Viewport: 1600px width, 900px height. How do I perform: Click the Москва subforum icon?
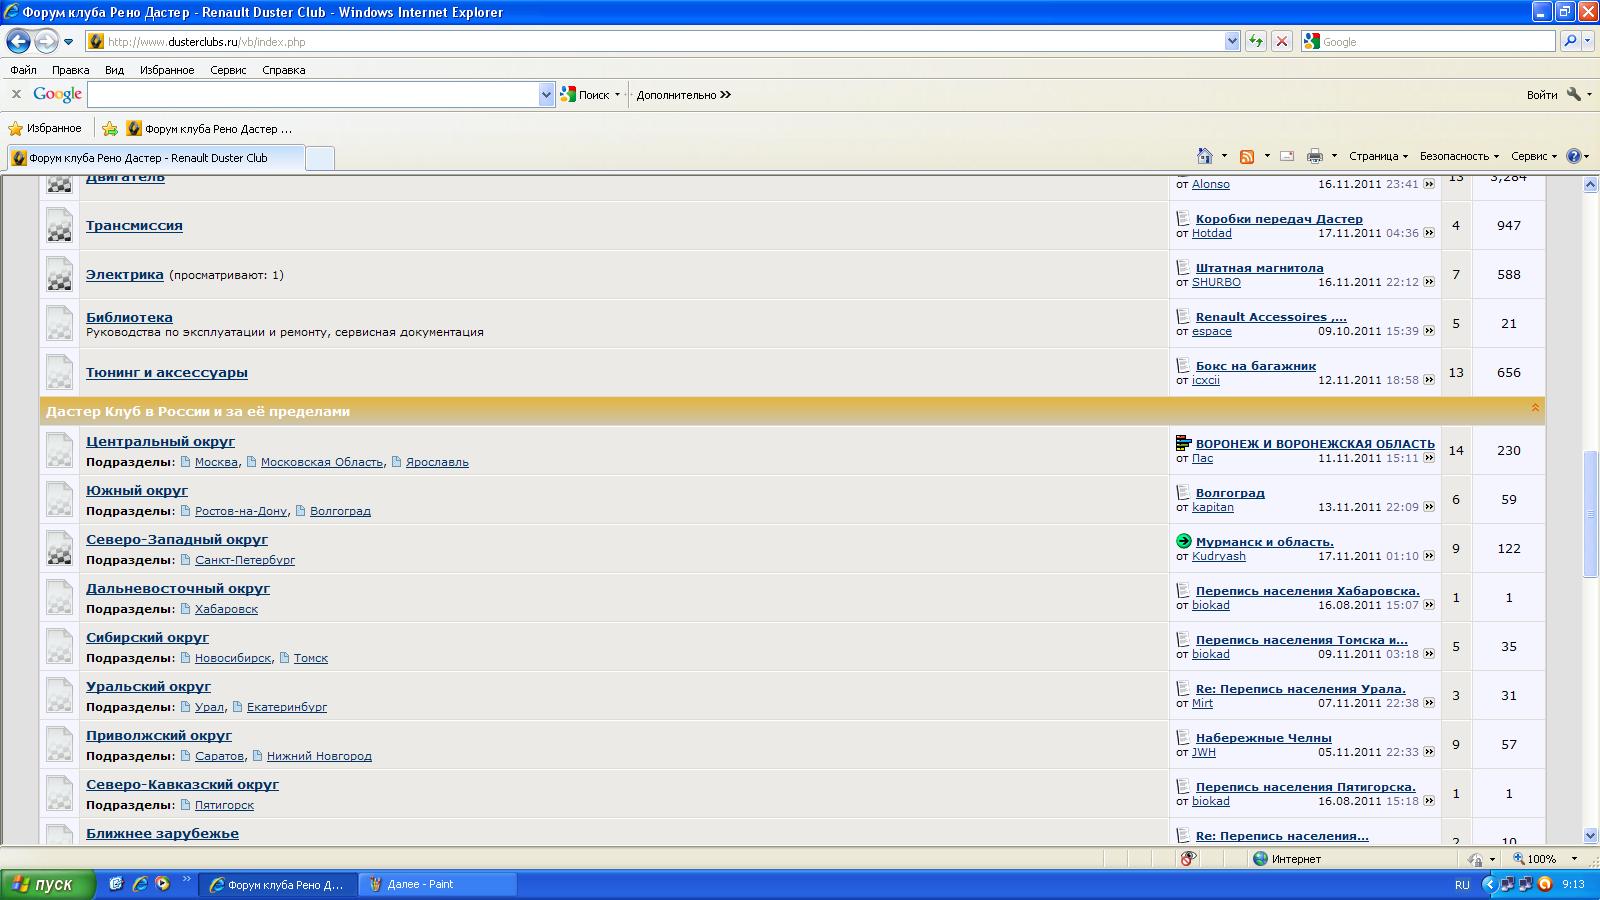185,462
